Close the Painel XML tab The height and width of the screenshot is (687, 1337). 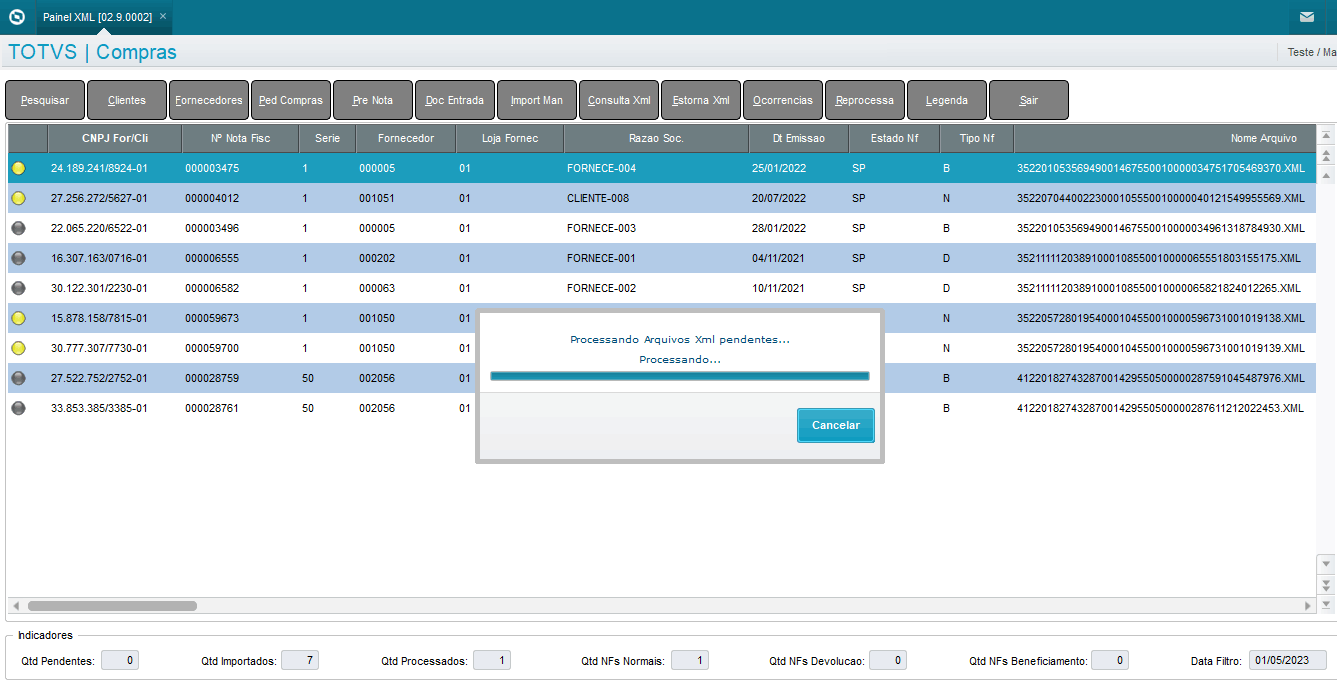163,16
